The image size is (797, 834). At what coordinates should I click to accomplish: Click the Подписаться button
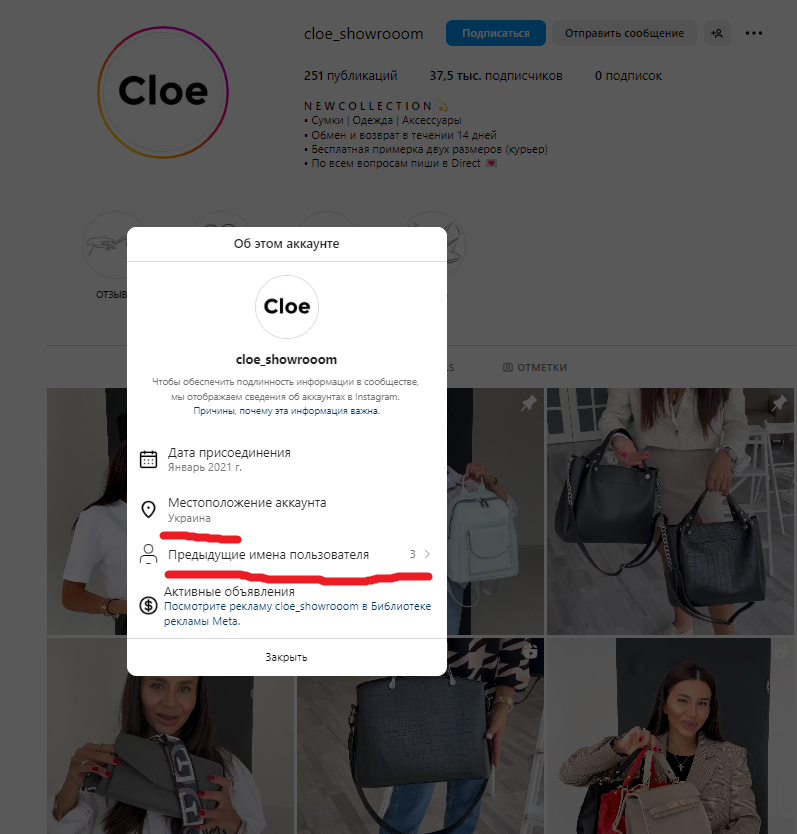tap(496, 33)
